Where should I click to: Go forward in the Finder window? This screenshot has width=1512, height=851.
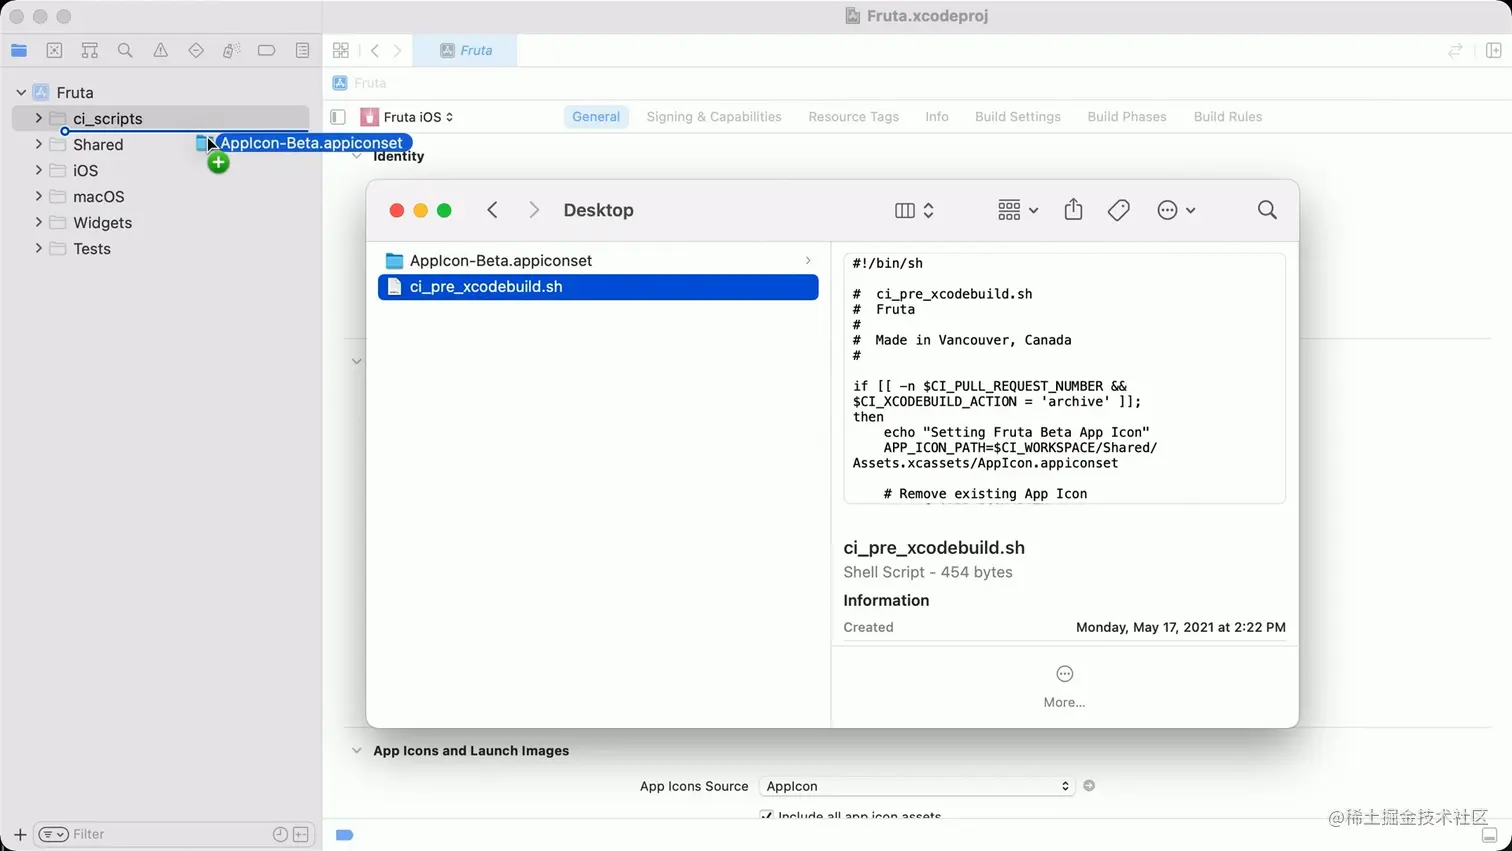534,210
